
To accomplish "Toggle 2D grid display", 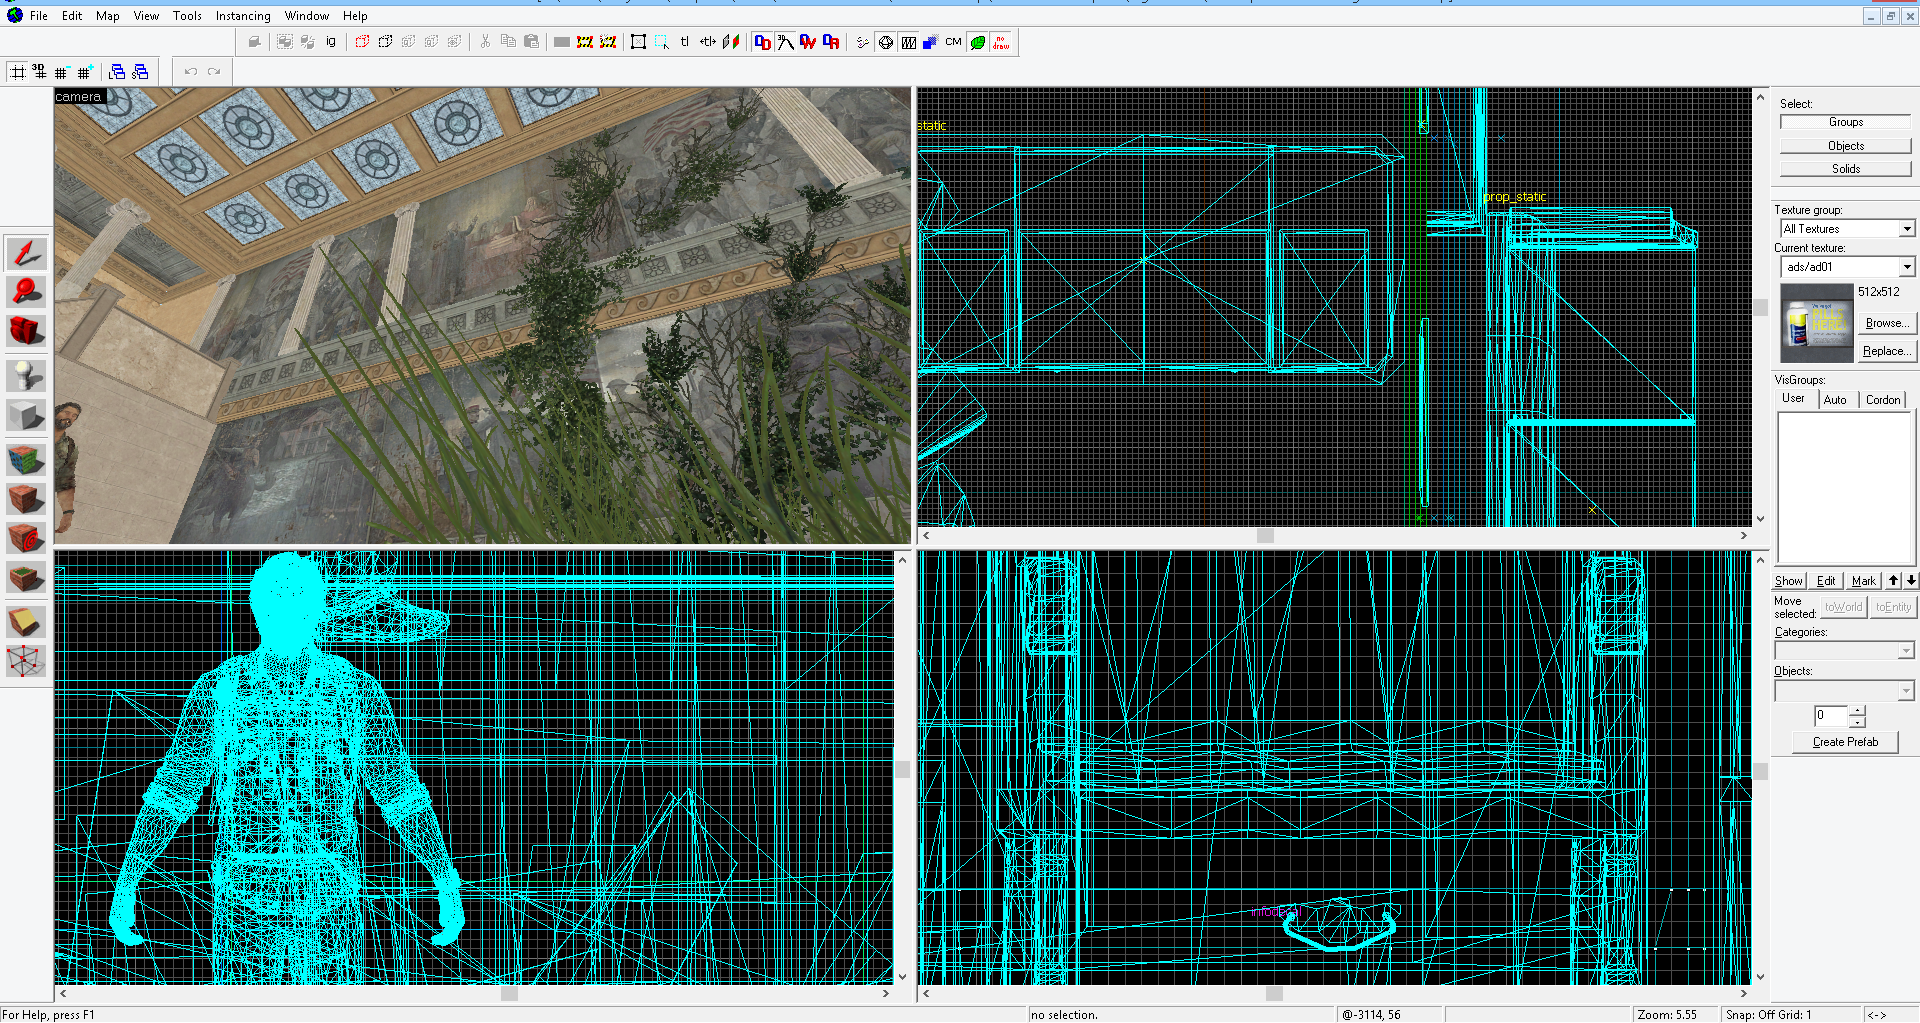I will tap(18, 72).
